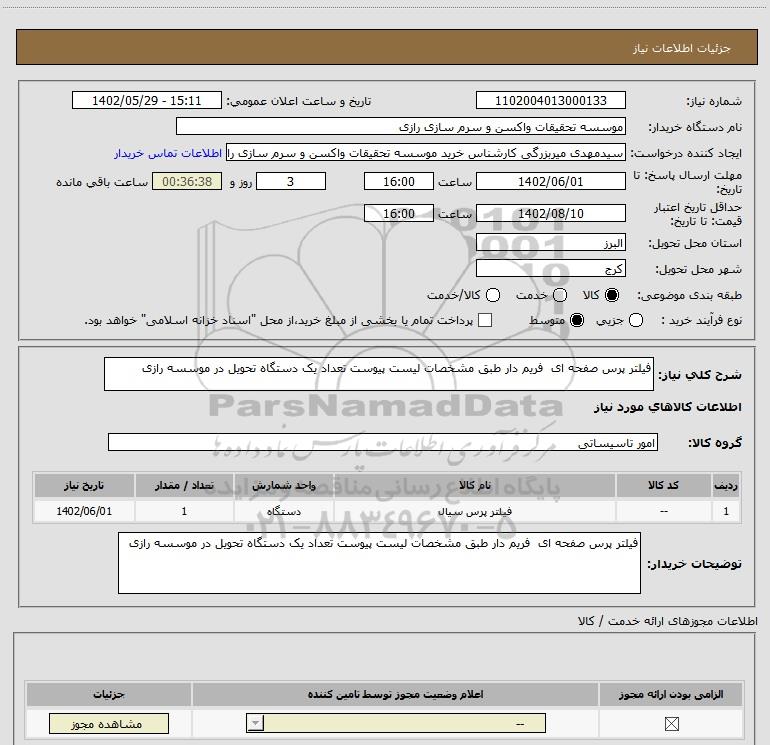The width and height of the screenshot is (770, 745).
Task: Click the response deadline hour 16:00 field
Action: pyautogui.click(x=399, y=182)
